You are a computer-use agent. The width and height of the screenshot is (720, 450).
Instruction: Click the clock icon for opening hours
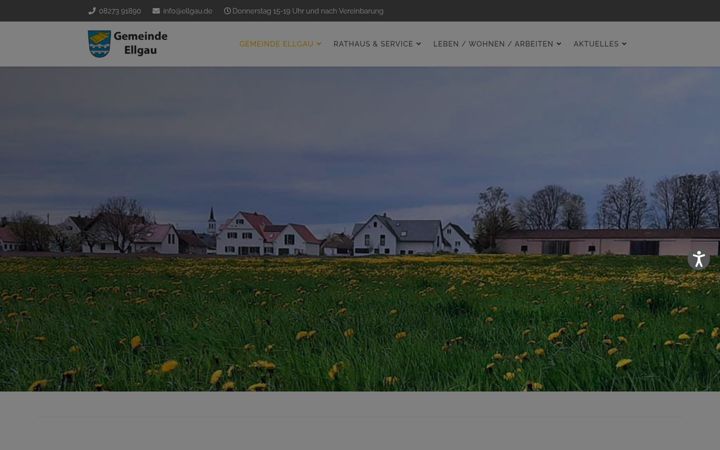[227, 11]
